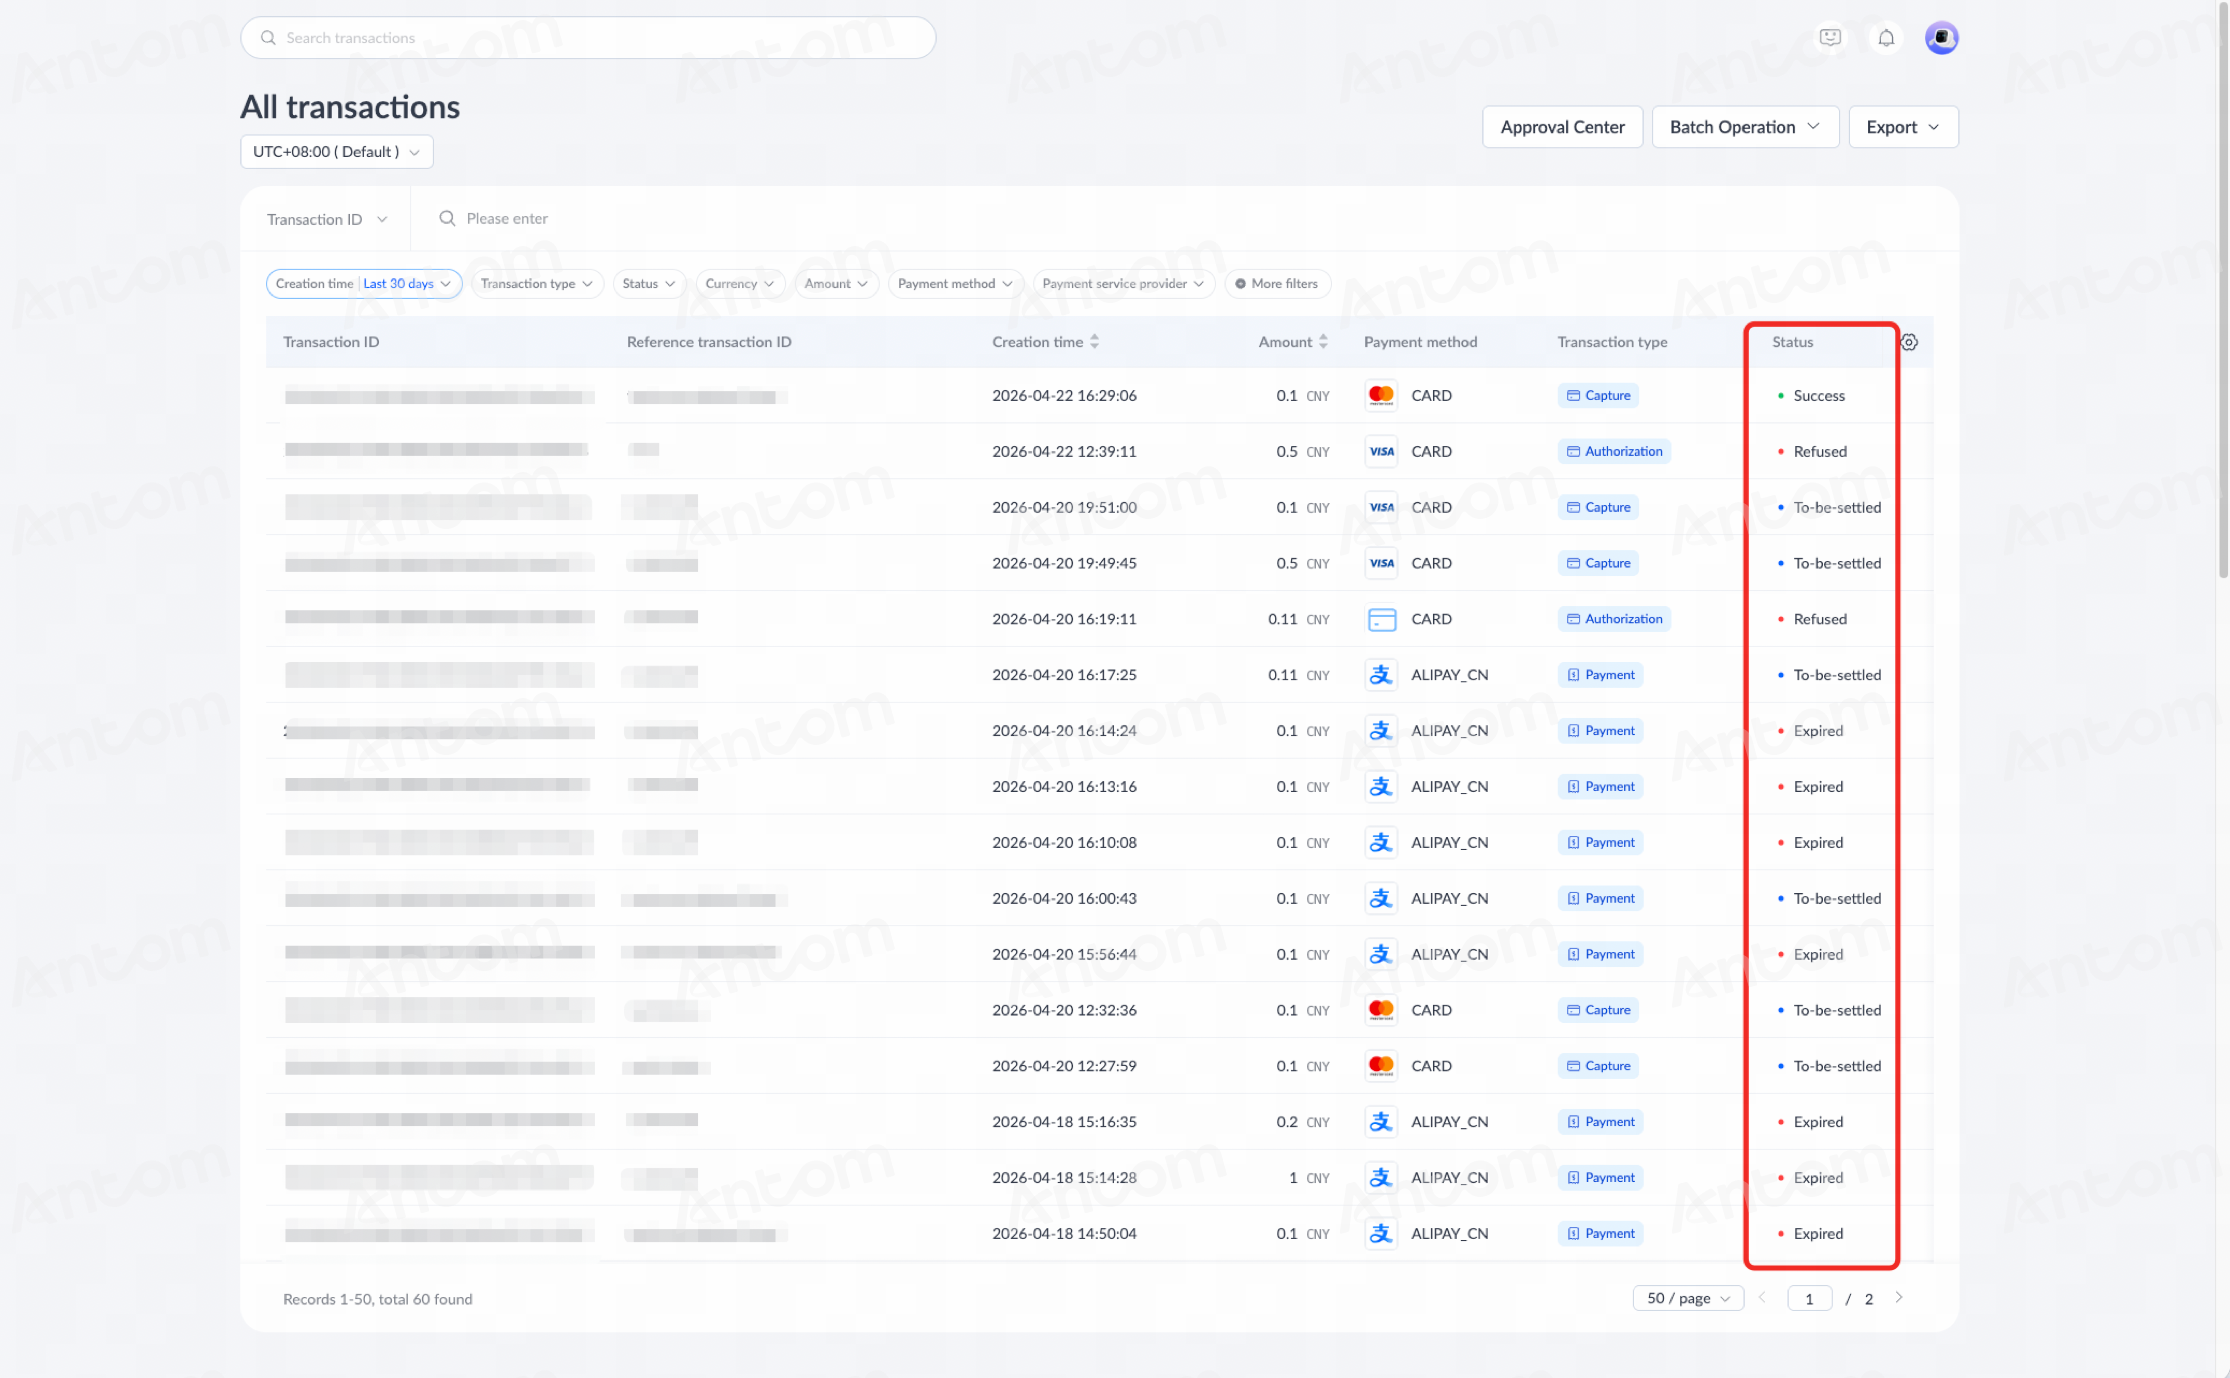2230x1378 pixels.
Task: Click the Export button
Action: [1902, 127]
